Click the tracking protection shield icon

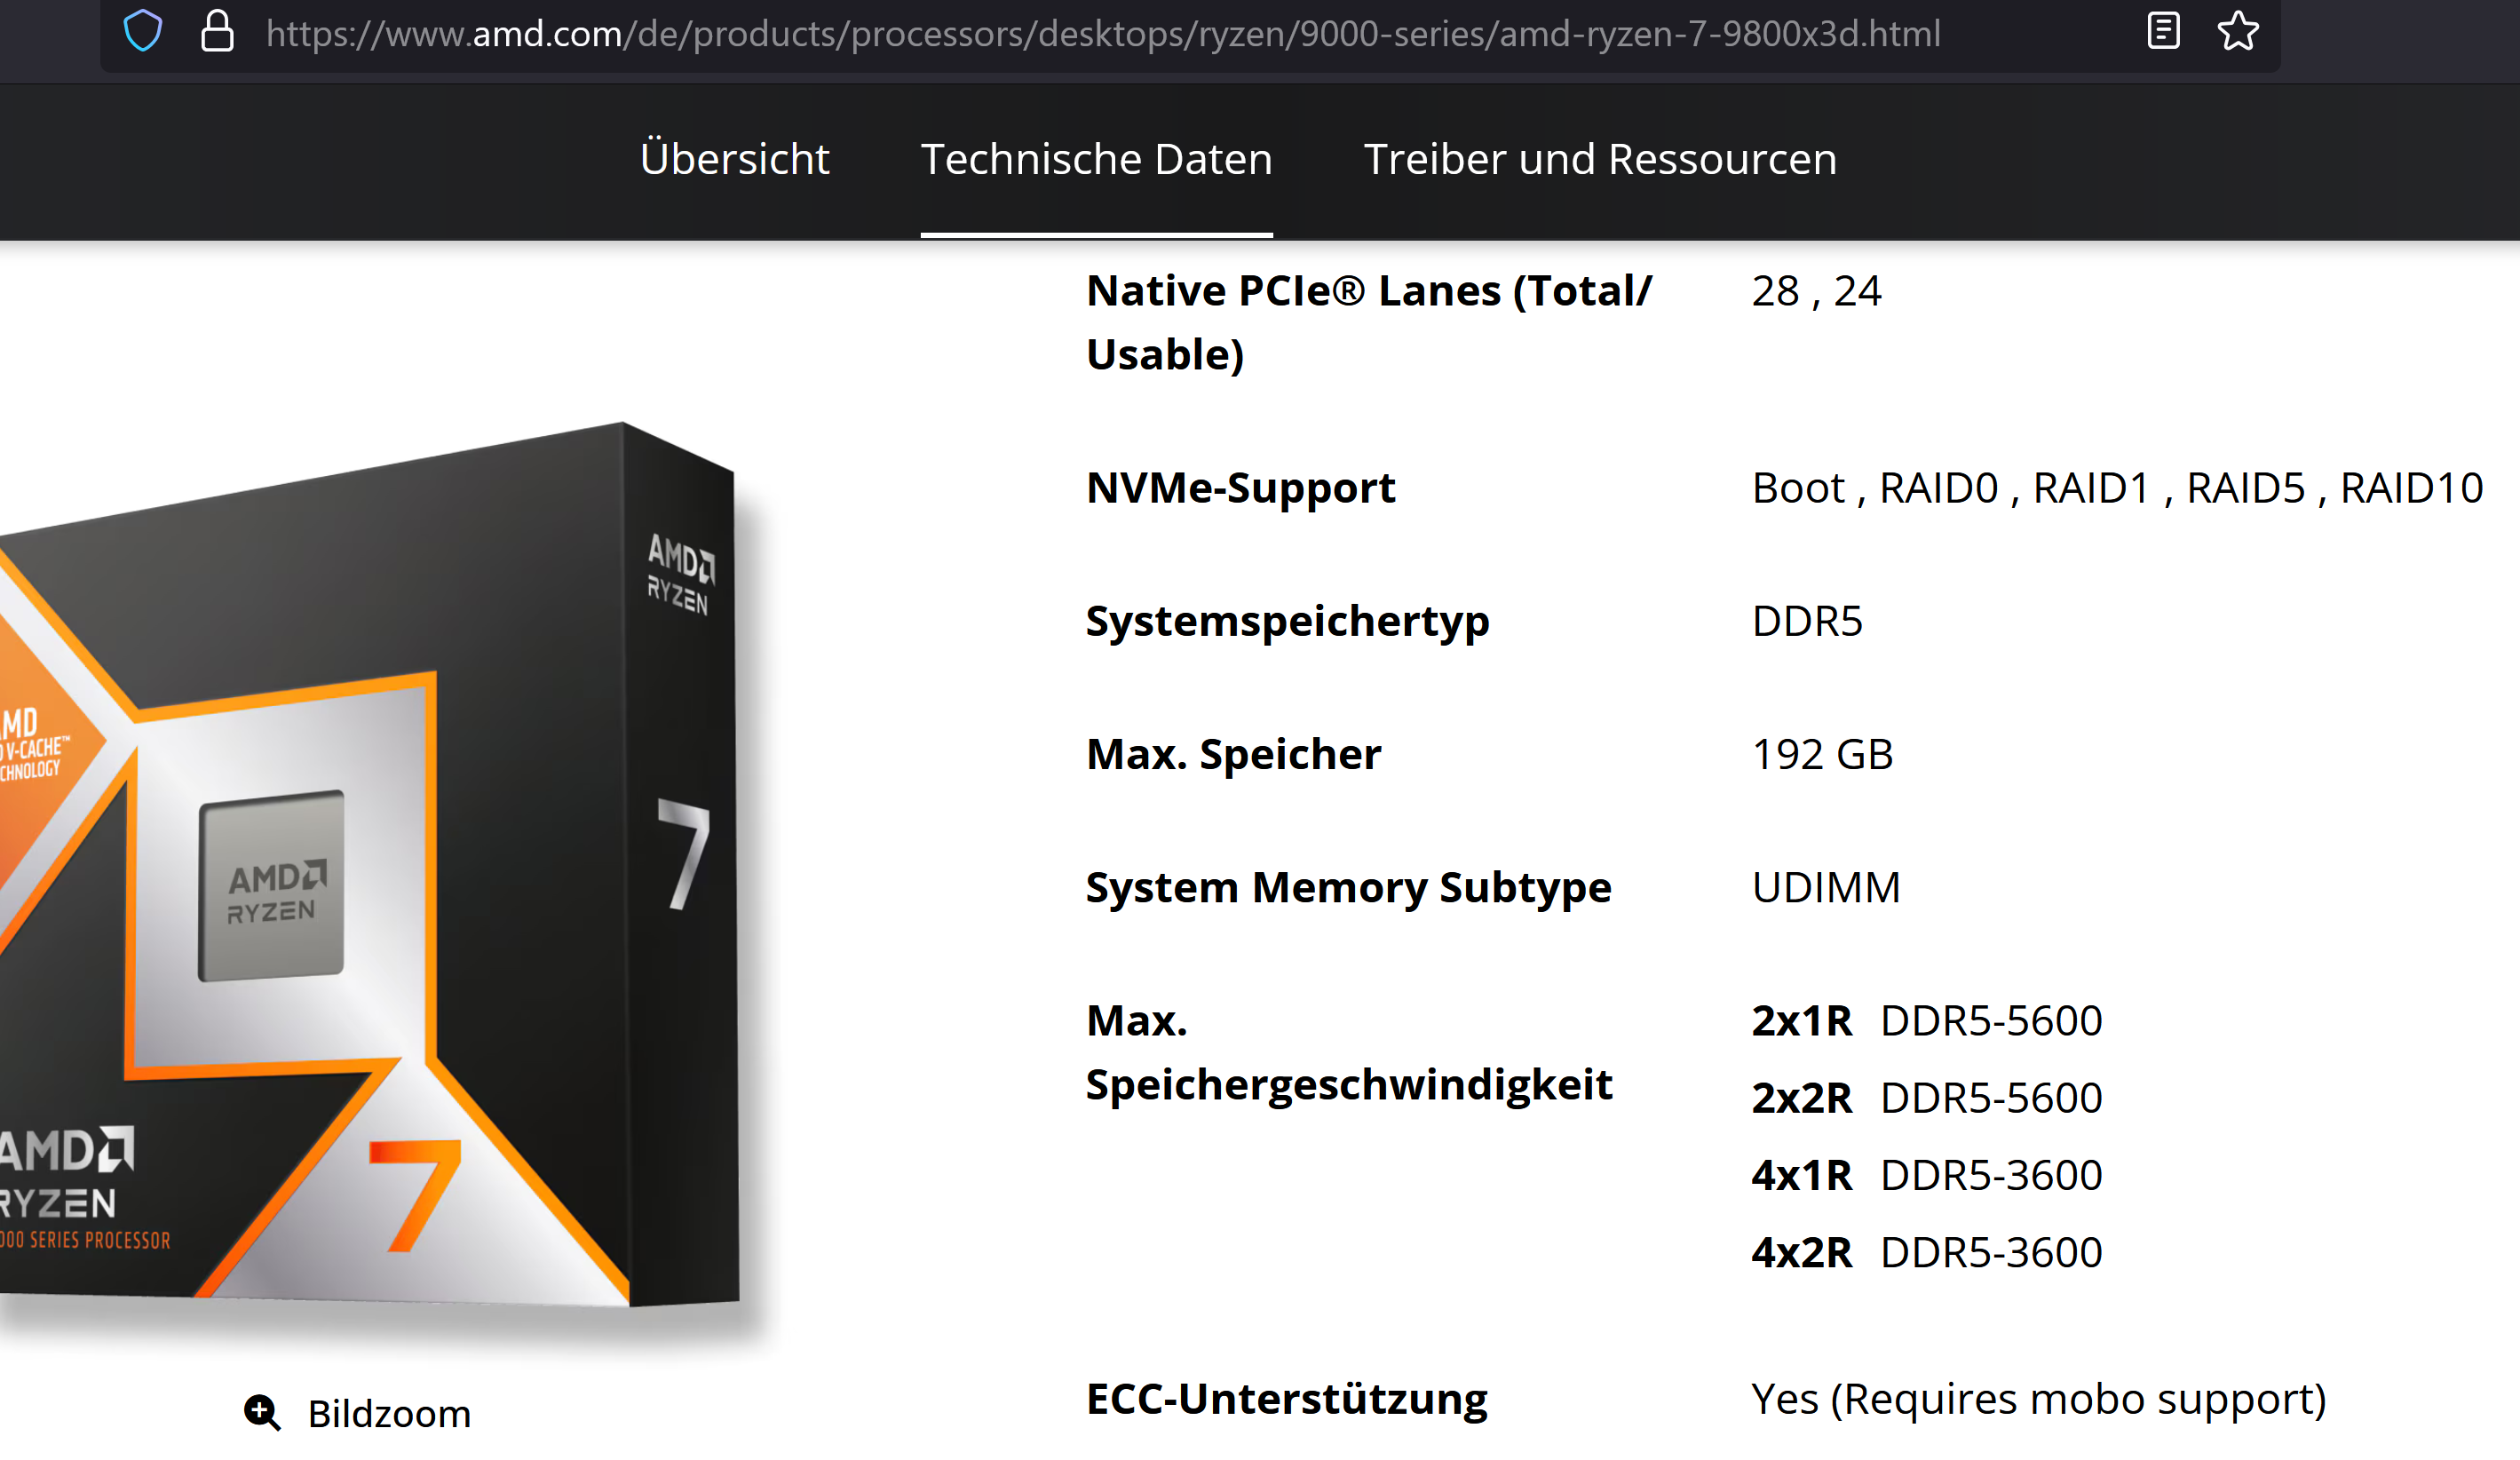[x=143, y=31]
